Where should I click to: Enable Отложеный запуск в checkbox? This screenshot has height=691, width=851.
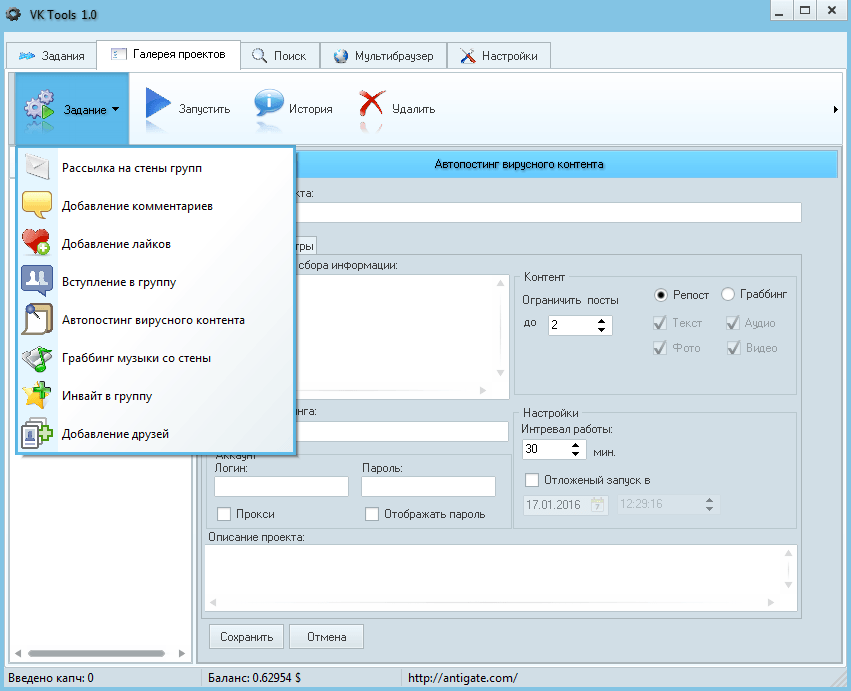[x=532, y=480]
